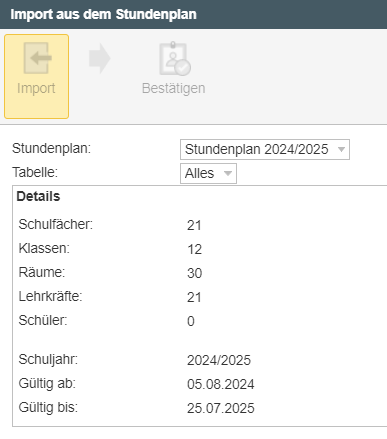This screenshot has height=439, width=387.
Task: Open the Stundenplan 2024/2025 dropdown
Action: (265, 149)
